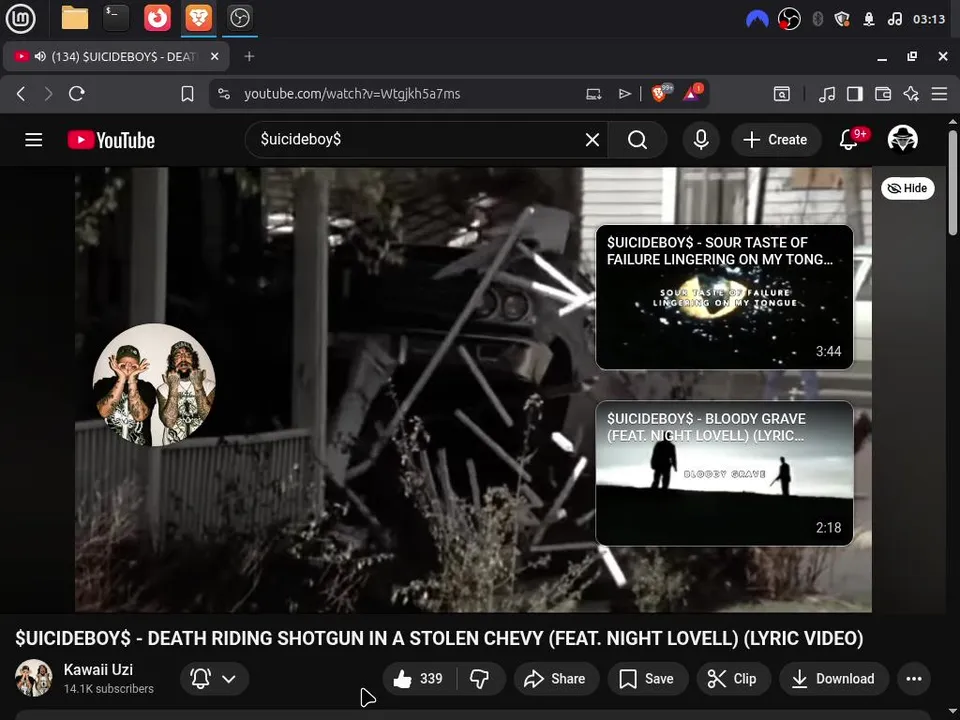
Task: Open the Files folder launcher in the panel
Action: pos(75,18)
